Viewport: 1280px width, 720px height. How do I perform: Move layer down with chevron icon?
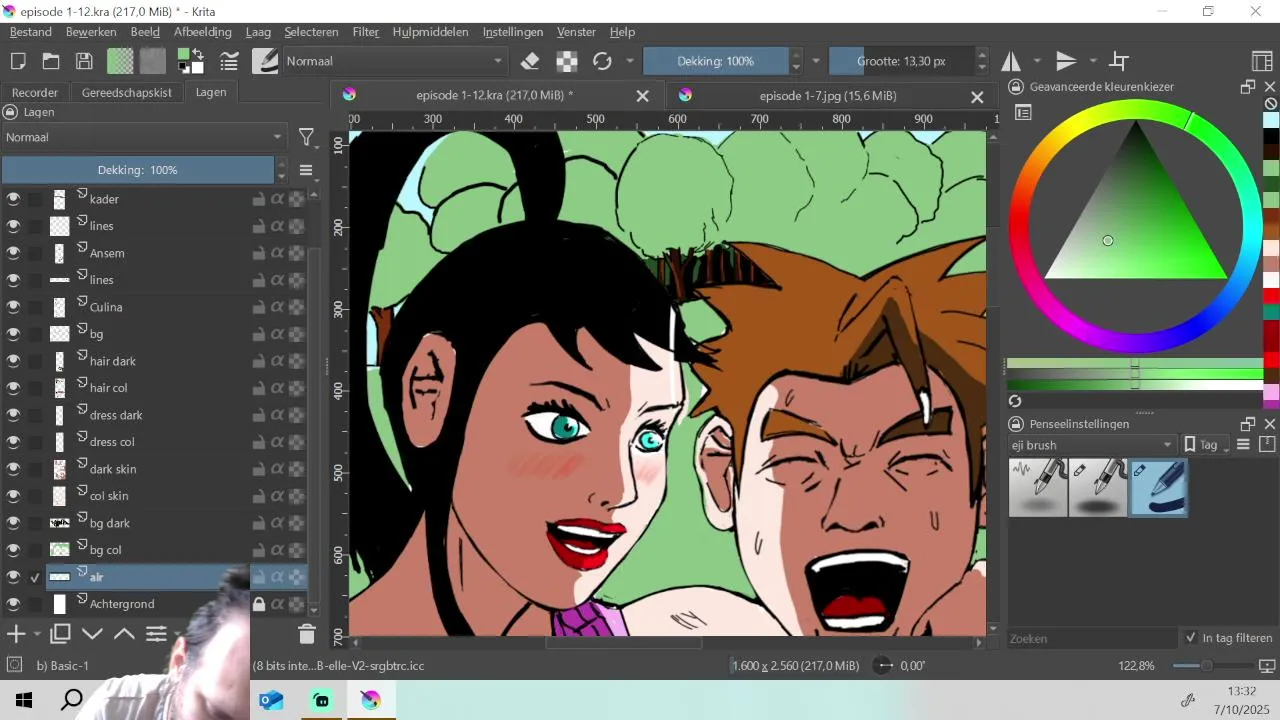92,634
